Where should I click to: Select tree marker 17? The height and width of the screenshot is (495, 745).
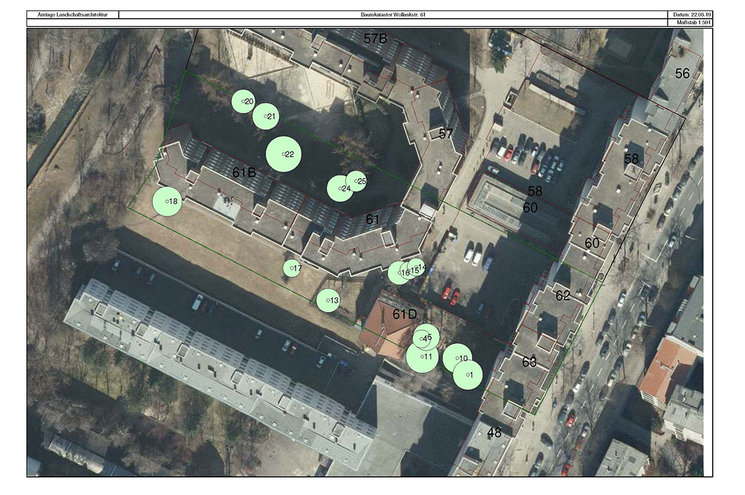point(292,268)
